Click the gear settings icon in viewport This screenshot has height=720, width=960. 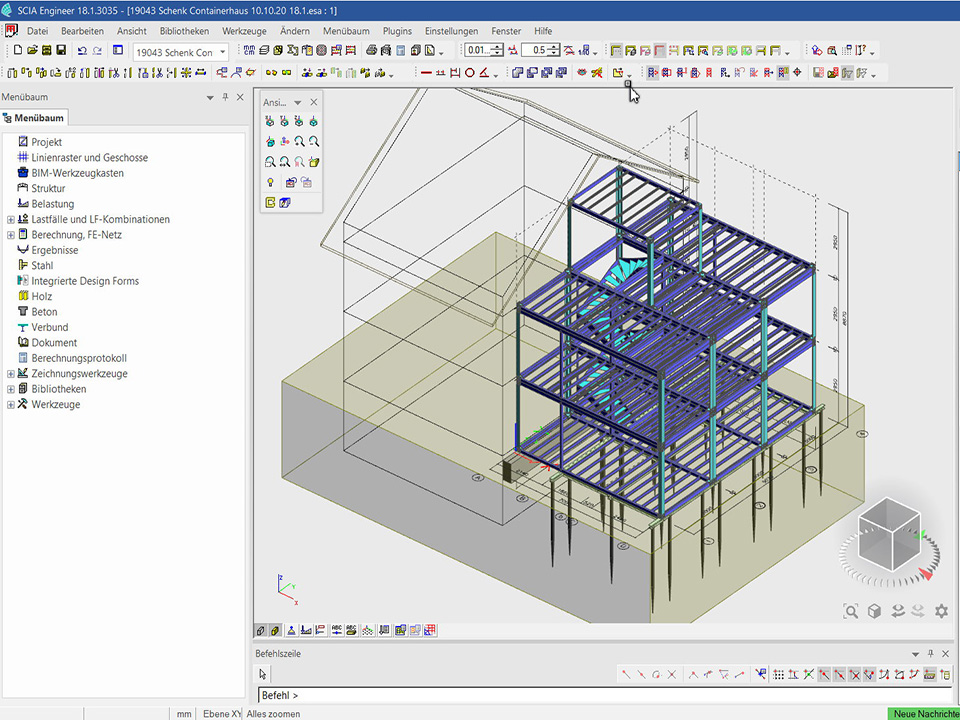[x=941, y=611]
